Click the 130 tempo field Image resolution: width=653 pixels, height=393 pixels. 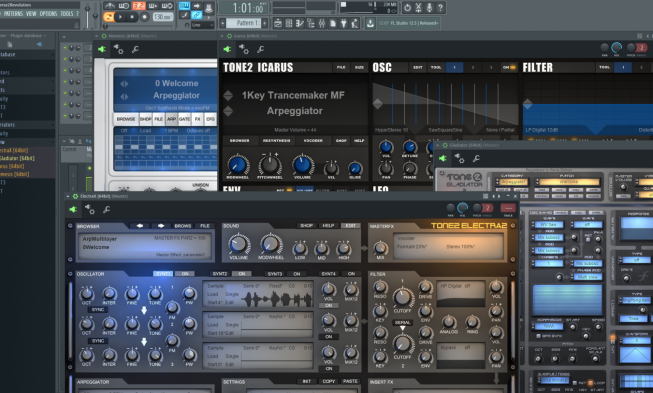click(x=163, y=17)
